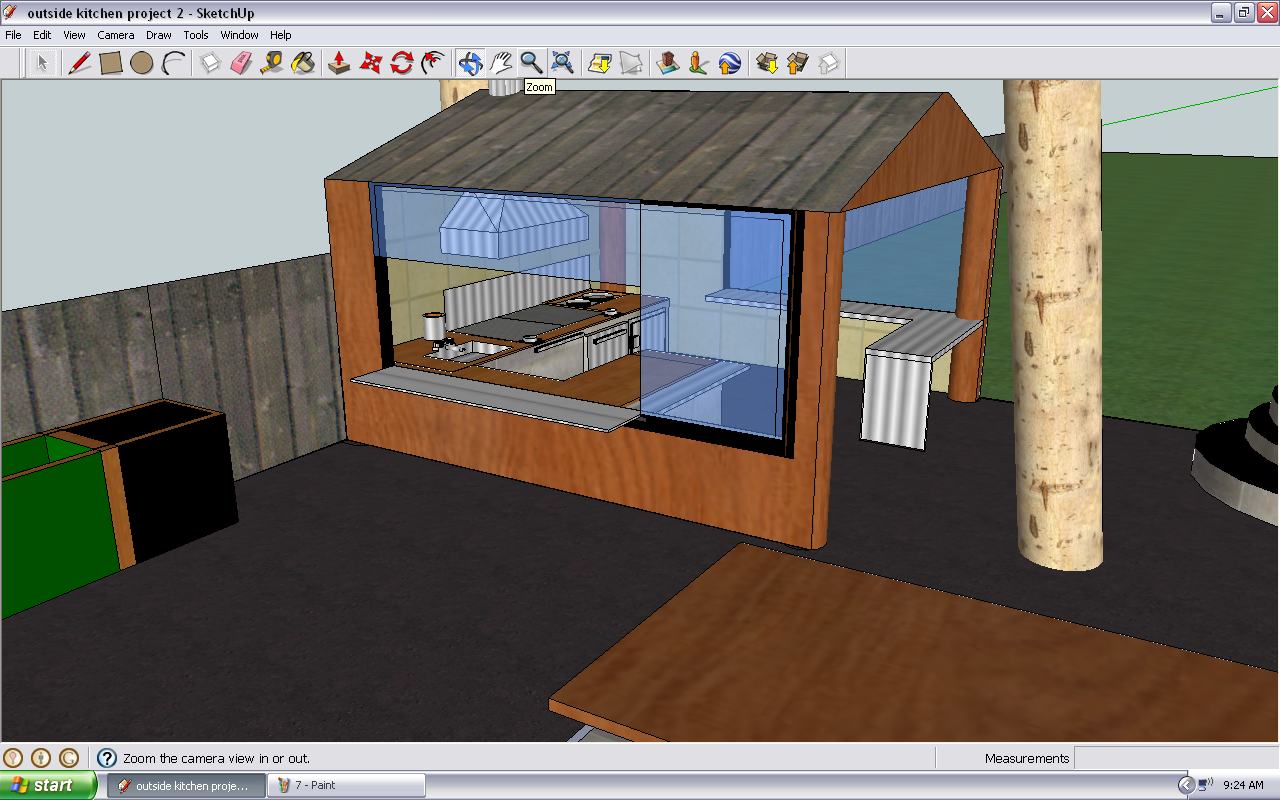Screen dimensions: 1280x800
Task: Click the 'Zoom the camera view in or out.' status text
Action: [x=217, y=758]
